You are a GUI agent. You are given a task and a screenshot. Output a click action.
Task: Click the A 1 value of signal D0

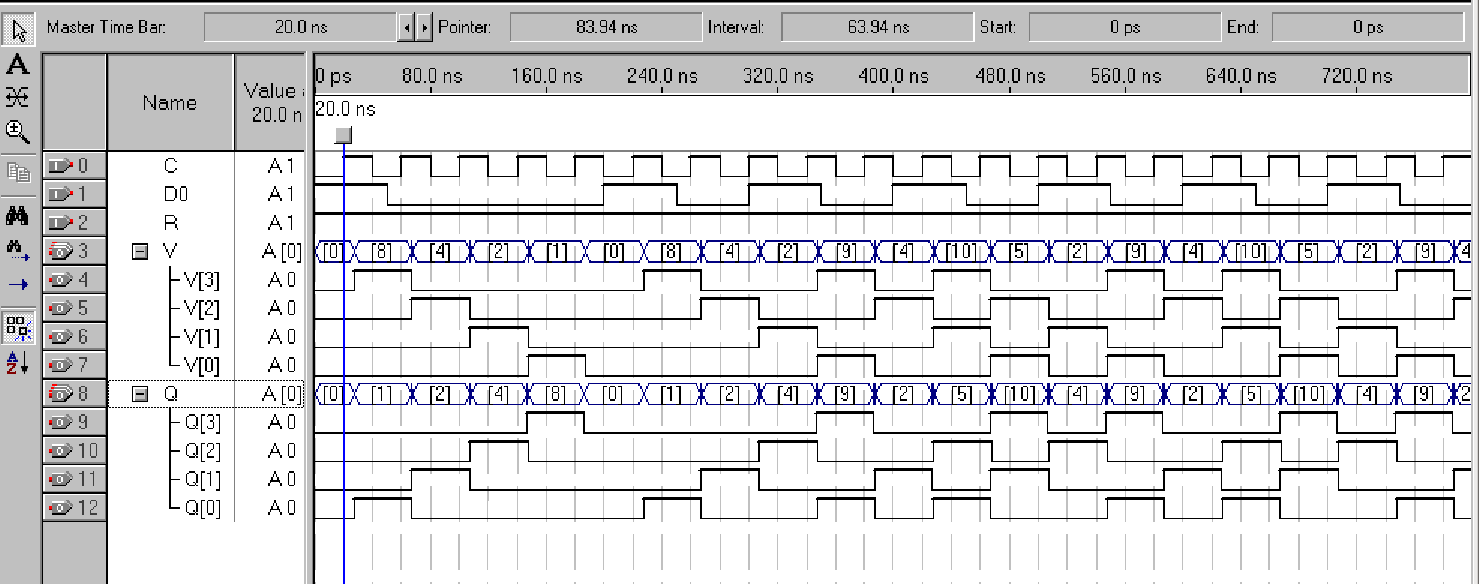[x=281, y=194]
